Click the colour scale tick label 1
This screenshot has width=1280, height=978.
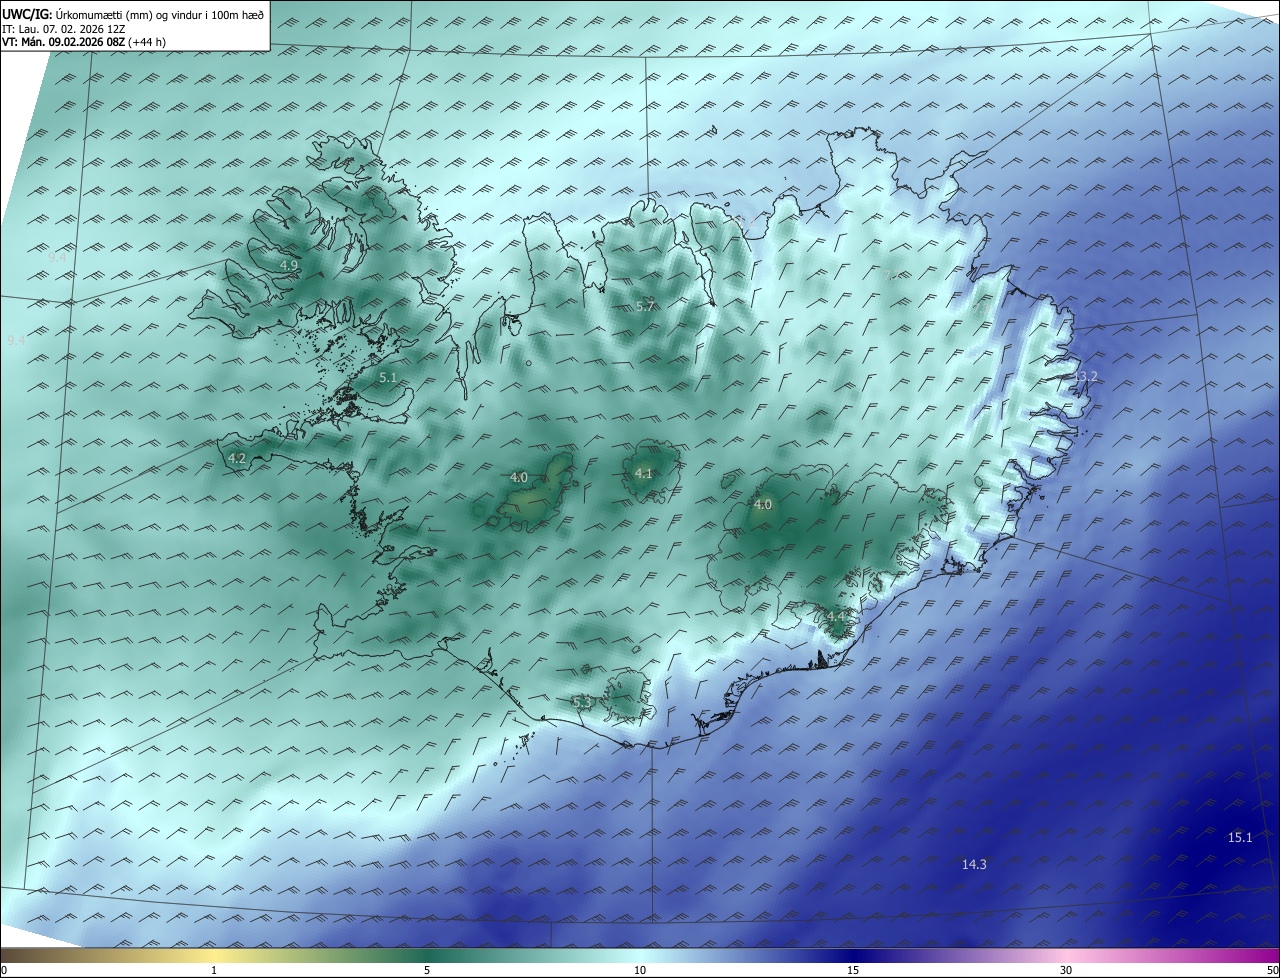pos(214,970)
